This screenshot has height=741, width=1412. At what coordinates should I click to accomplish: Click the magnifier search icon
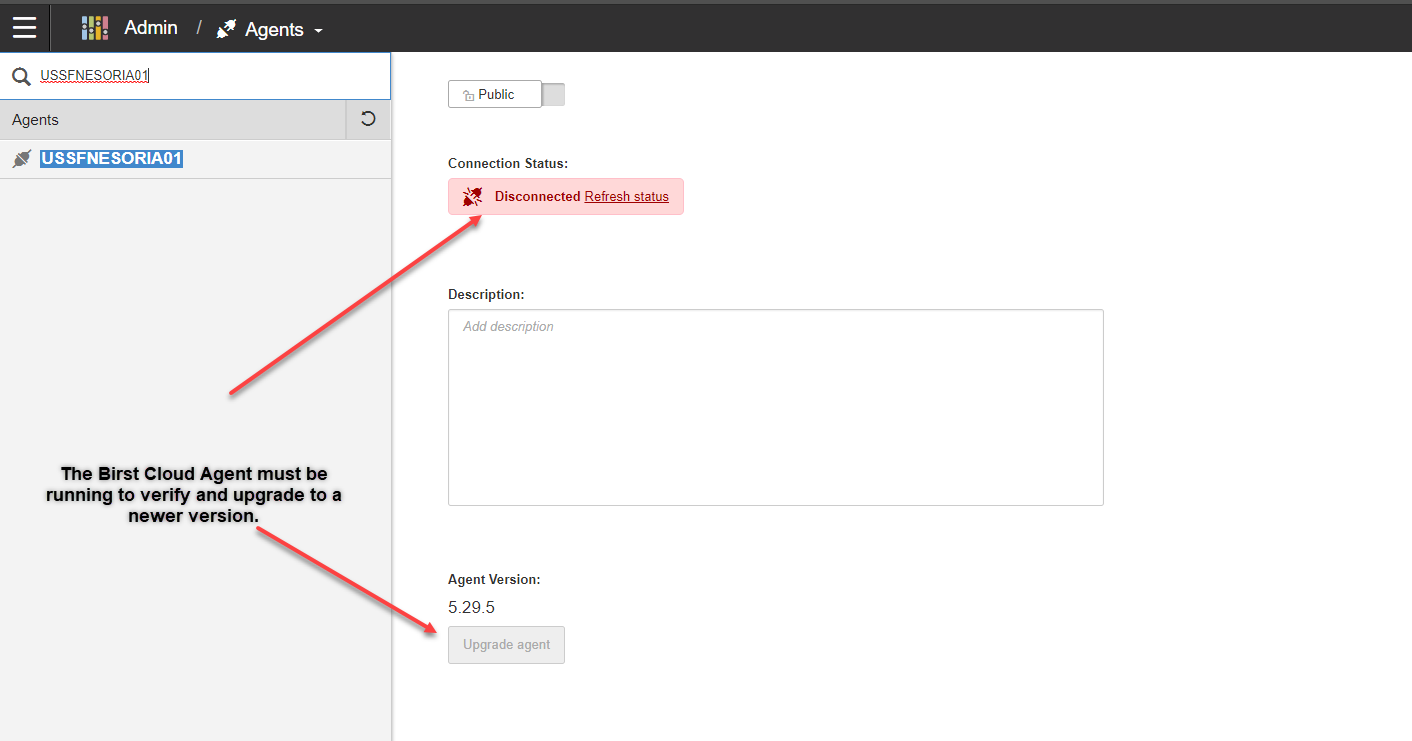[21, 76]
